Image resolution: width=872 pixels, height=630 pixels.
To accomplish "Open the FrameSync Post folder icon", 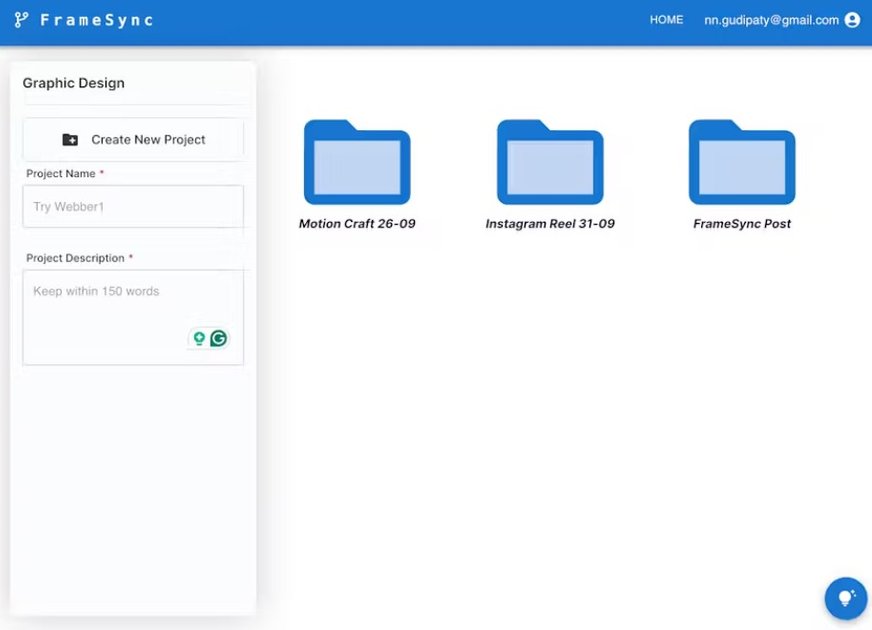I will coord(741,162).
